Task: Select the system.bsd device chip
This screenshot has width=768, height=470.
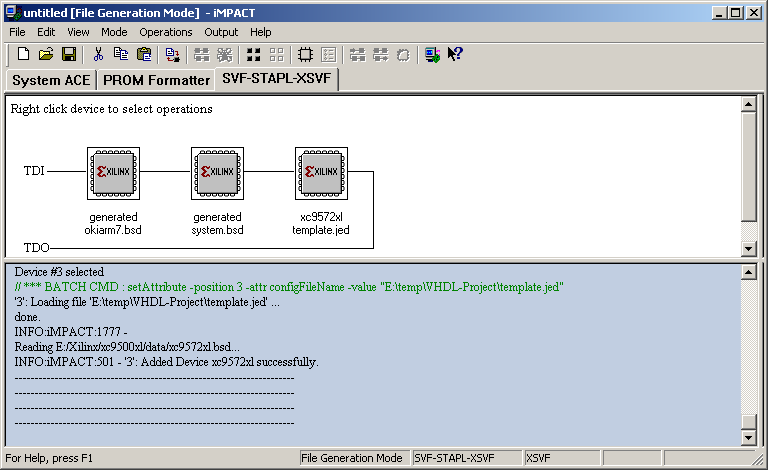Action: [x=217, y=173]
